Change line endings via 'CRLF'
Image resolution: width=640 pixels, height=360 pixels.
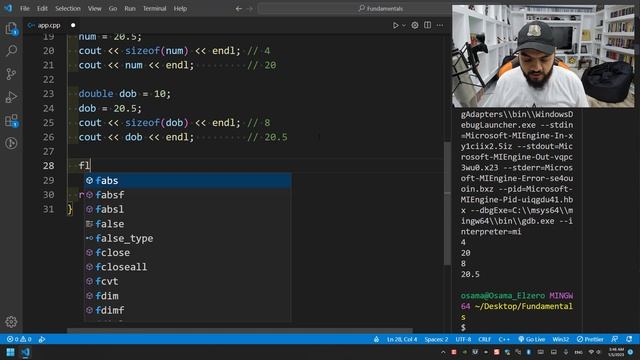coord(484,340)
